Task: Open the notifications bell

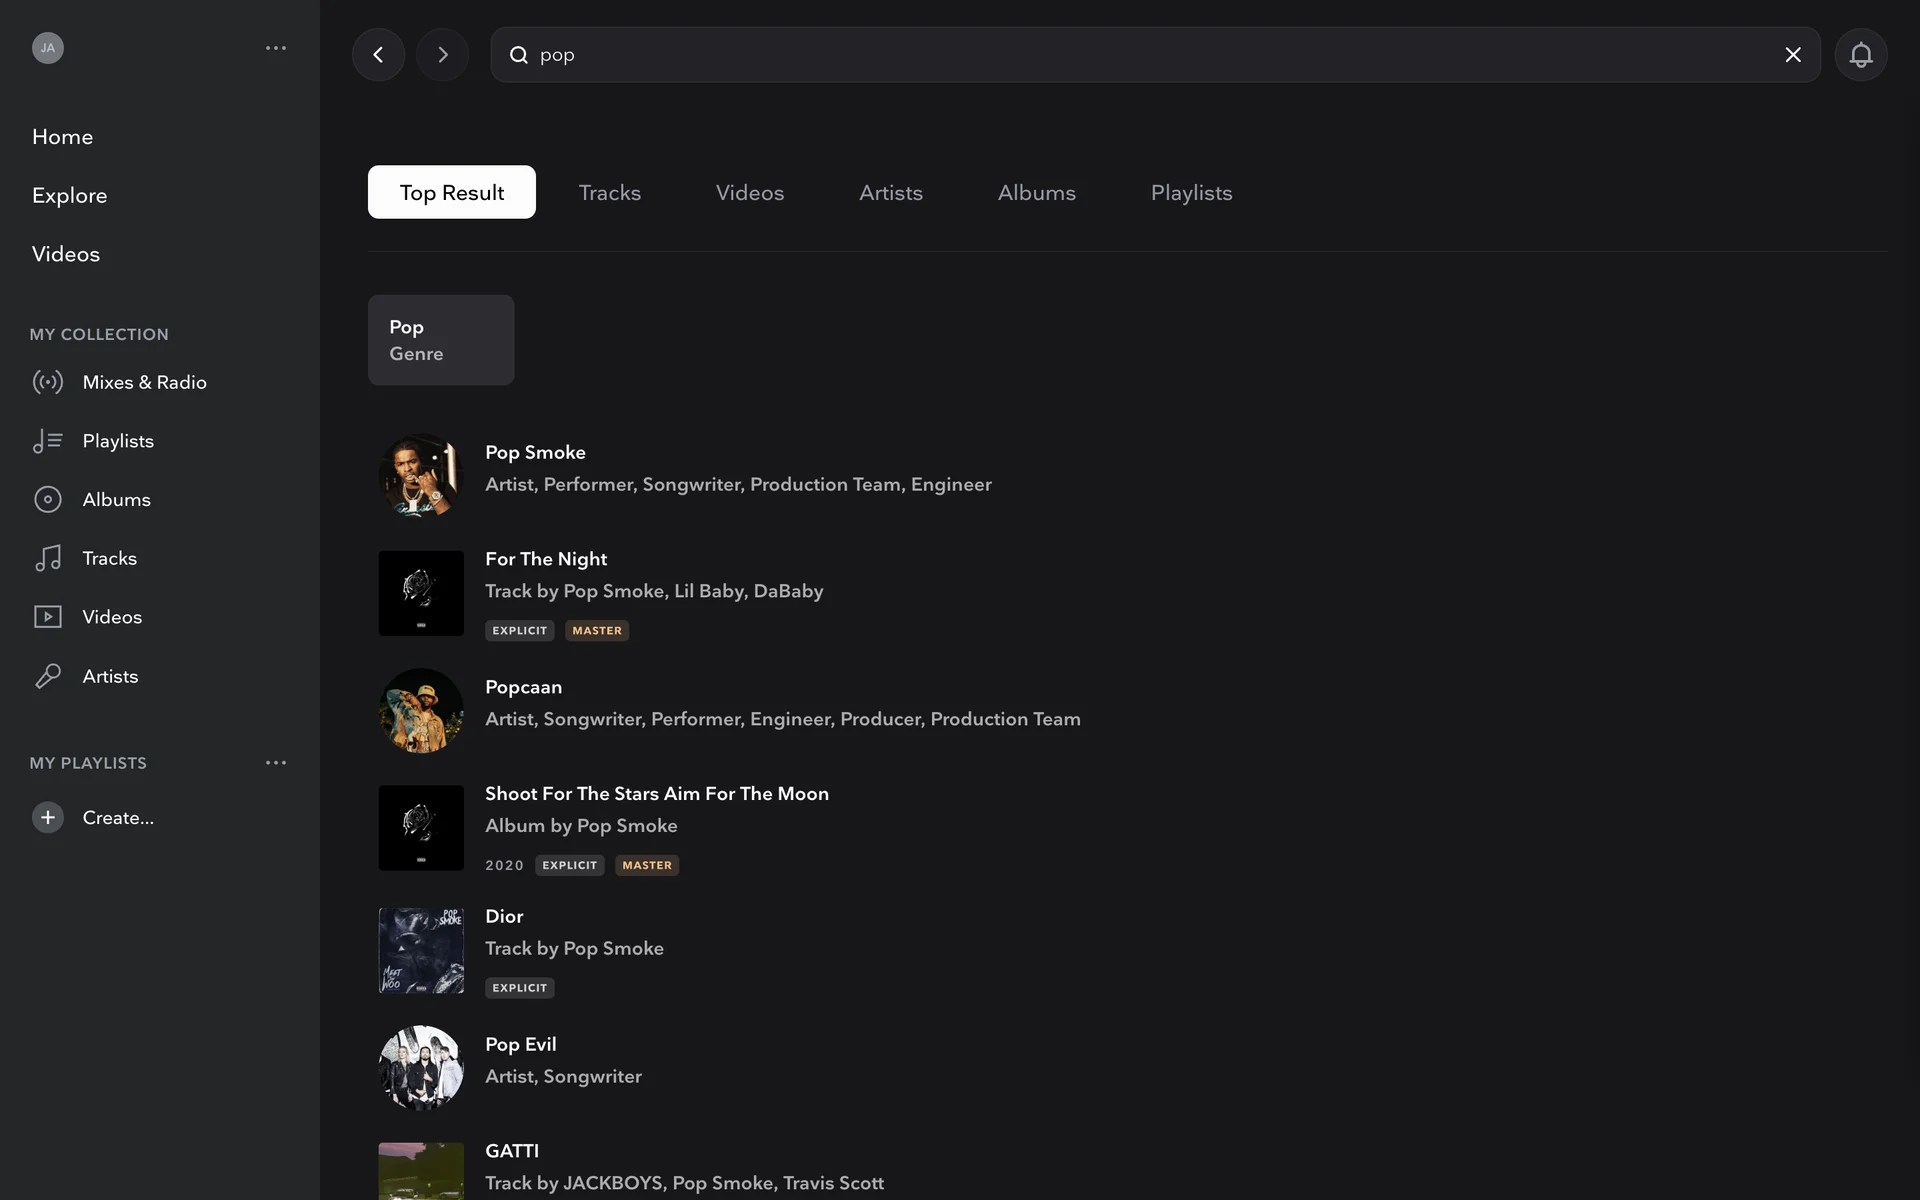Action: (x=1860, y=55)
